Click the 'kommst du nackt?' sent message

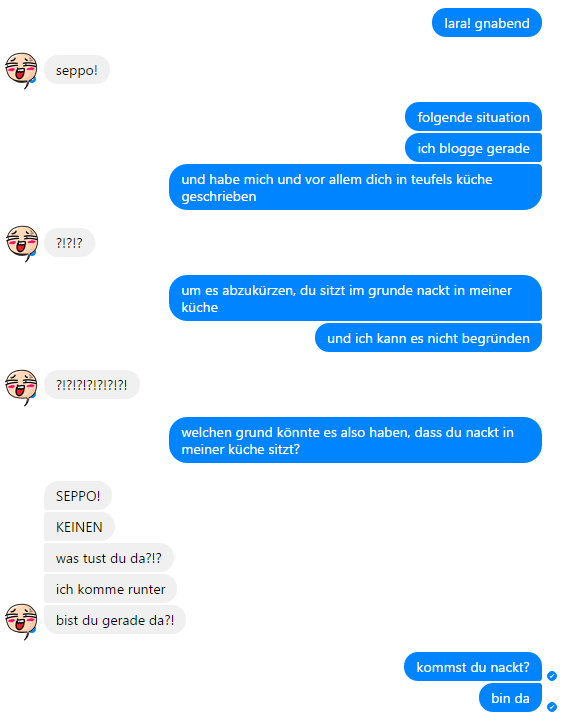473,667
